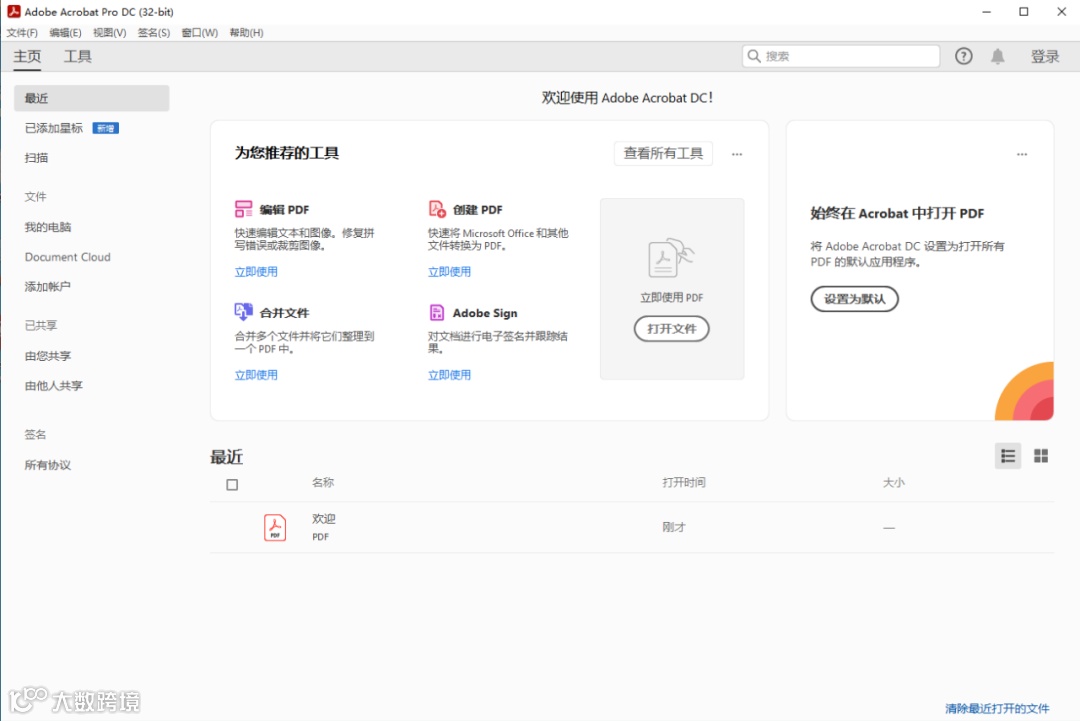
Task: Open the help question mark icon
Action: [964, 56]
